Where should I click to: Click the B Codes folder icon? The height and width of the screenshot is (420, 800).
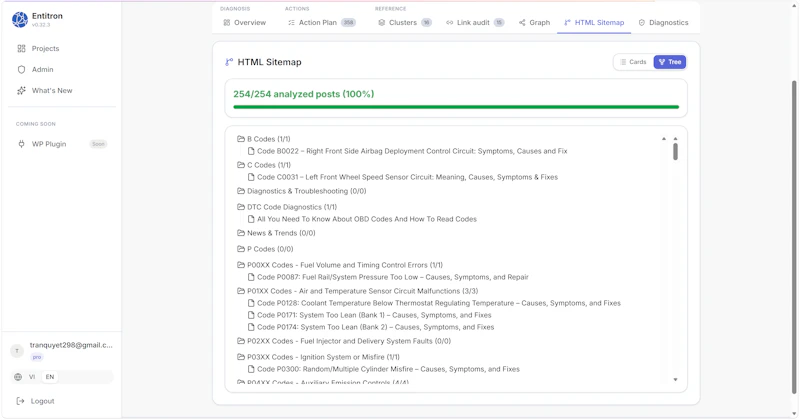click(241, 139)
